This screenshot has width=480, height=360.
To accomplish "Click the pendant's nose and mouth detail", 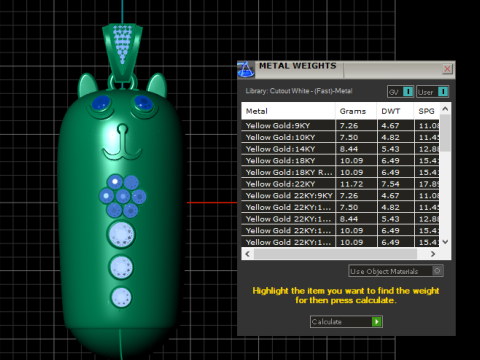I will (x=122, y=142).
